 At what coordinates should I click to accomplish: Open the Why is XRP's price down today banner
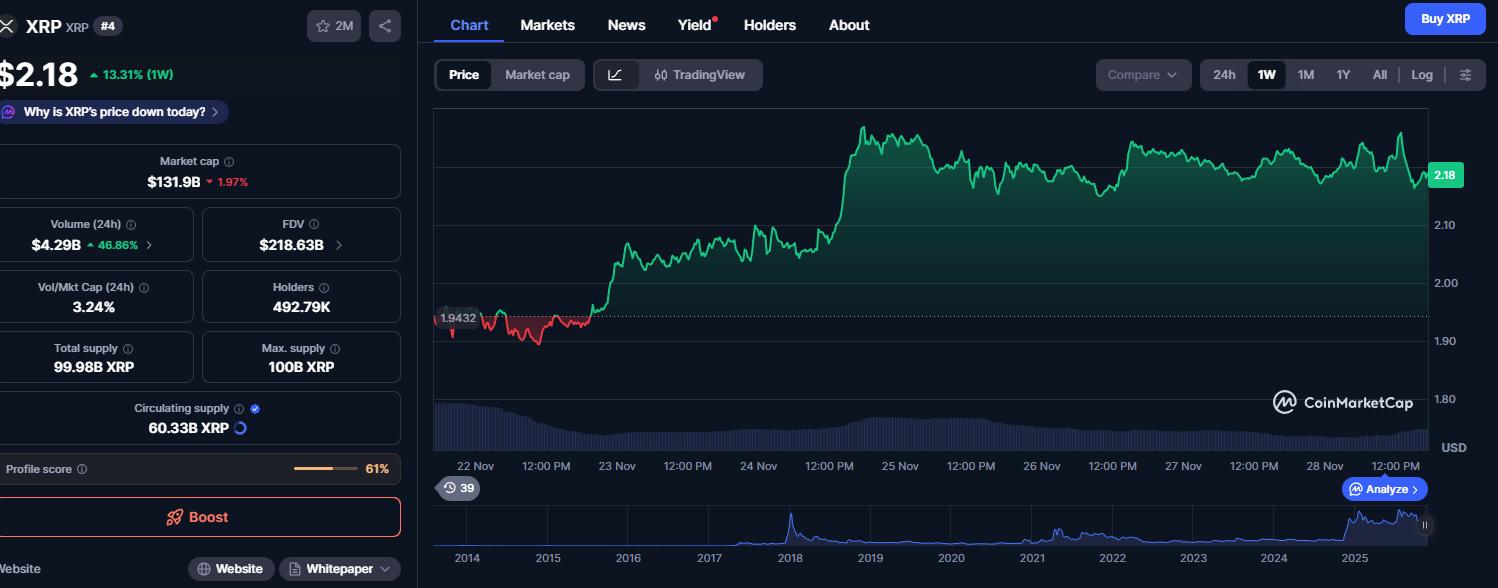pyautogui.click(x=110, y=111)
